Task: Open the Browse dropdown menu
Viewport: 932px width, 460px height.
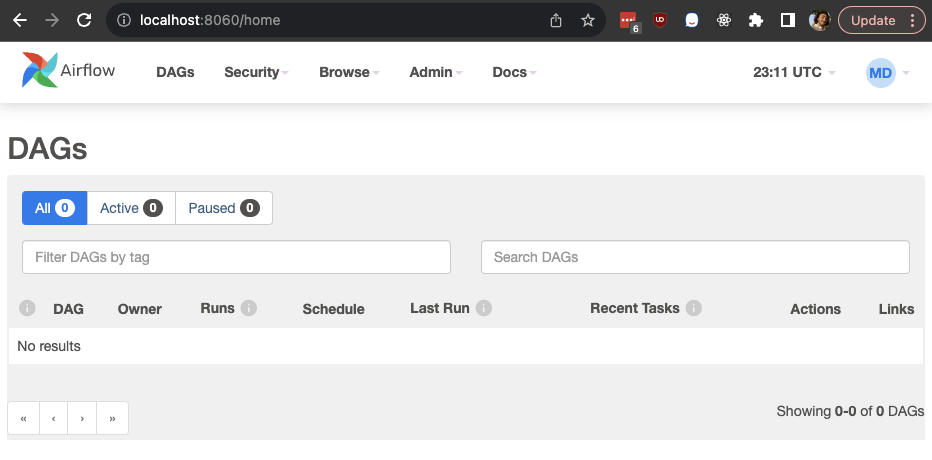Action: coord(349,72)
